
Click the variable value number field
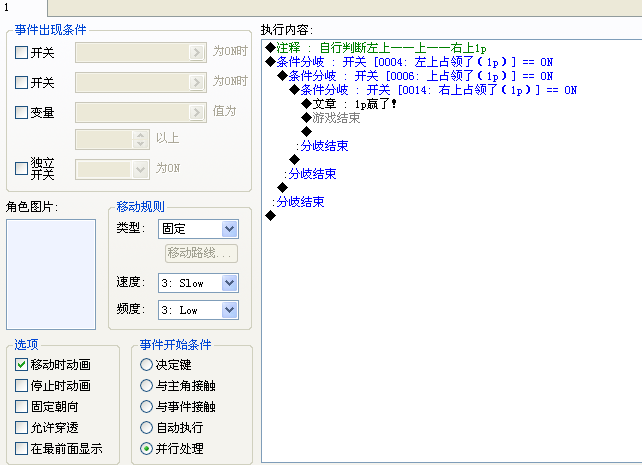104,139
